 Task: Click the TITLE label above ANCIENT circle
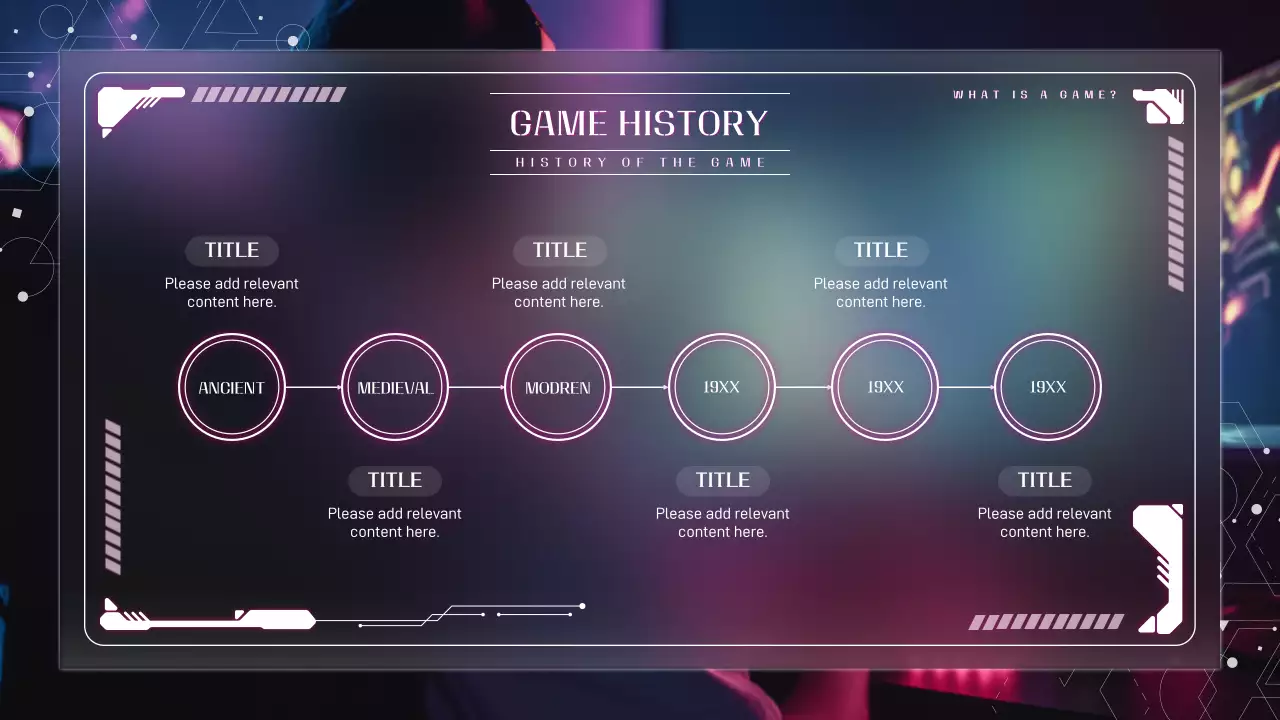click(x=232, y=250)
